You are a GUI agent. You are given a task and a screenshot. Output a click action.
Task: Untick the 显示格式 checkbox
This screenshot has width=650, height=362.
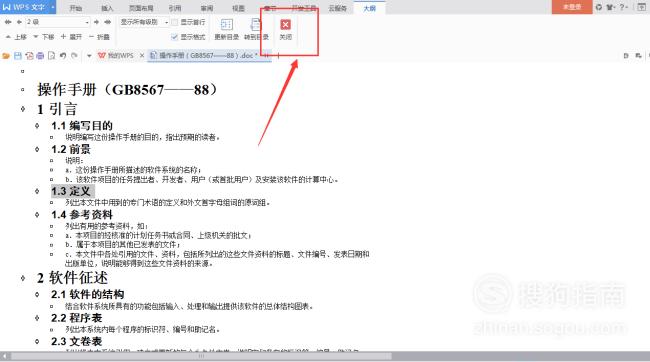[175, 37]
